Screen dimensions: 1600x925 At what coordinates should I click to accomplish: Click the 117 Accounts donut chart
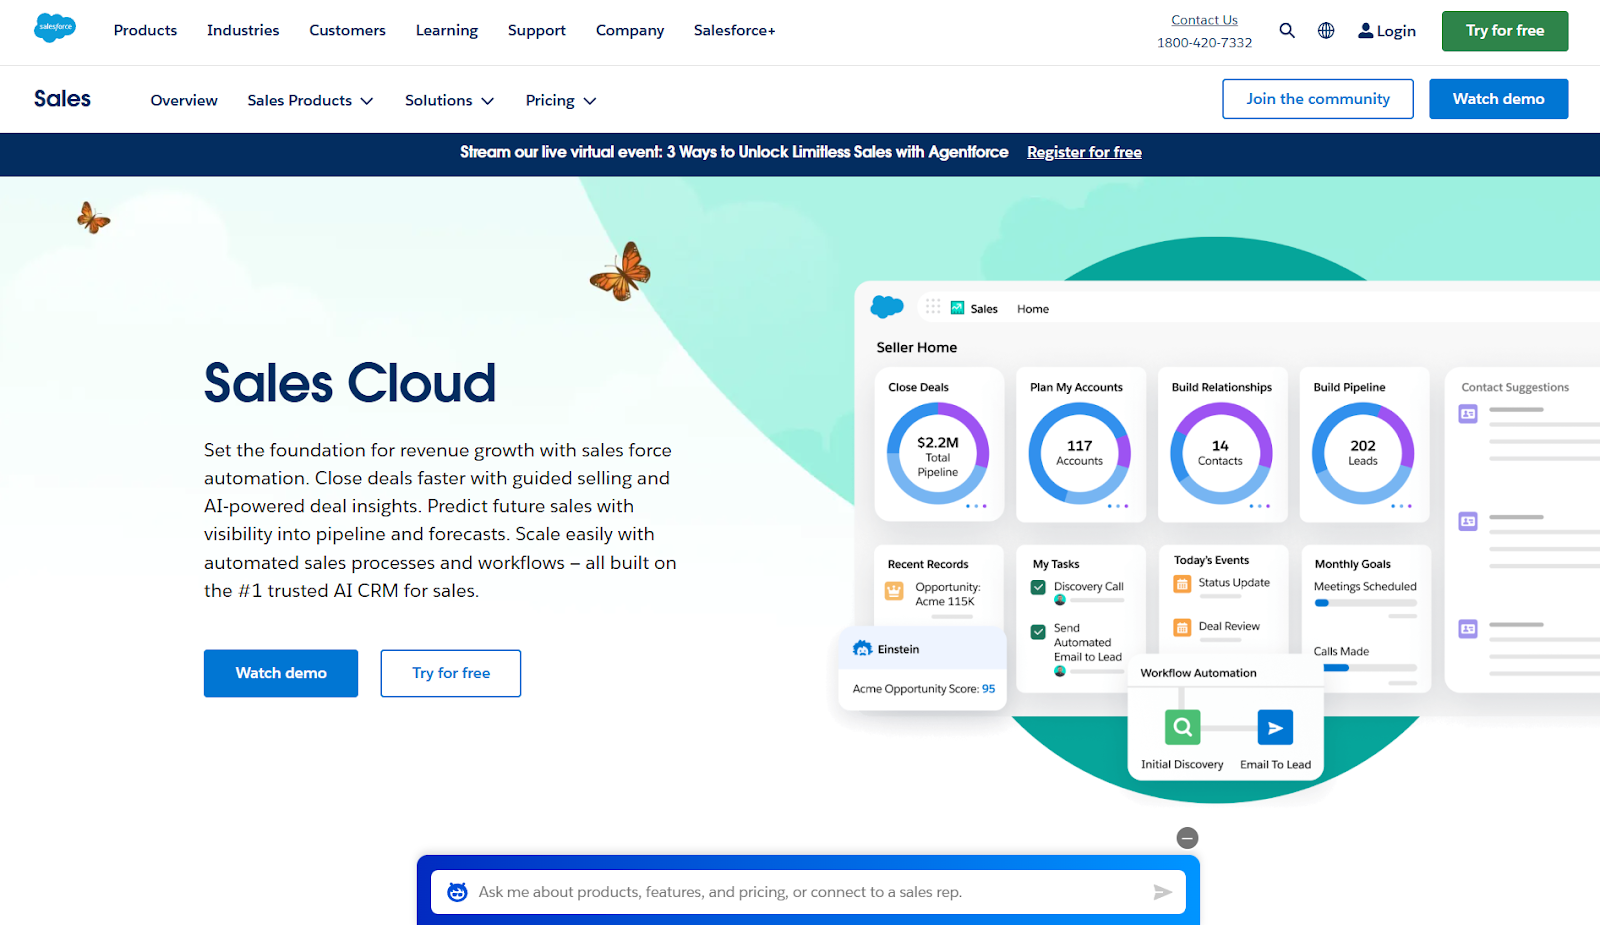1080,454
